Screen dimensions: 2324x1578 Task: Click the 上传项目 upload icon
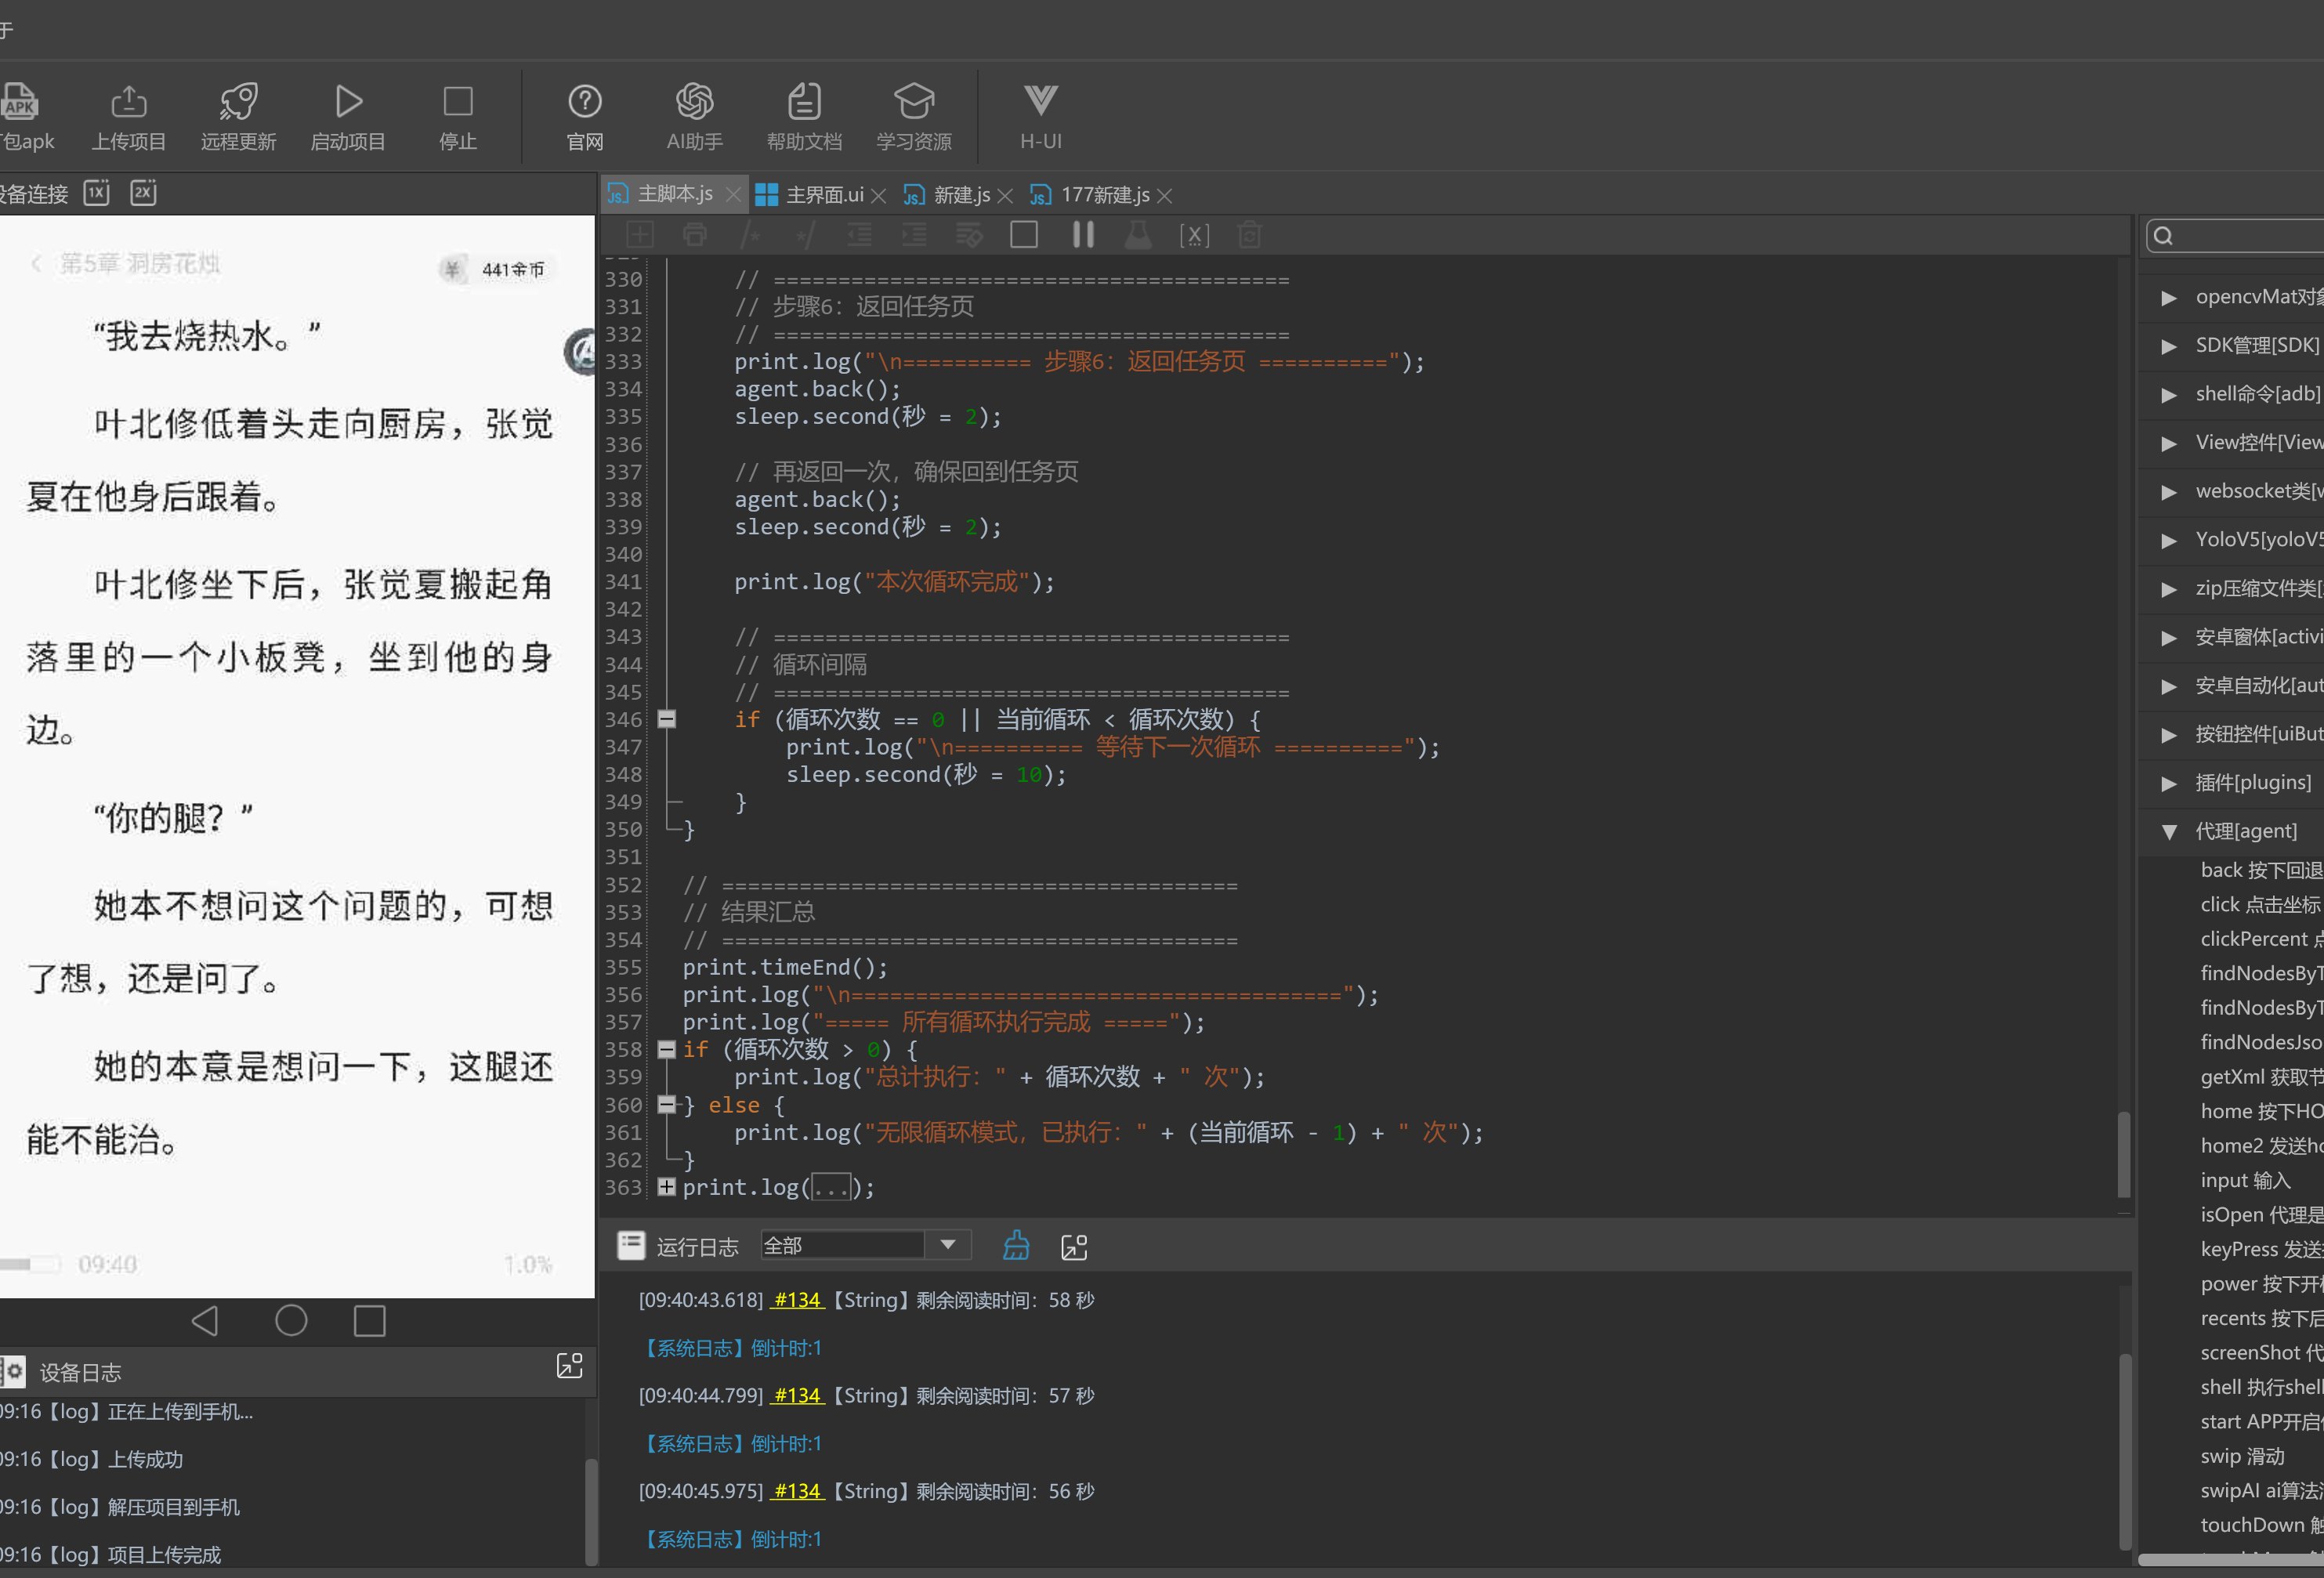coord(129,101)
